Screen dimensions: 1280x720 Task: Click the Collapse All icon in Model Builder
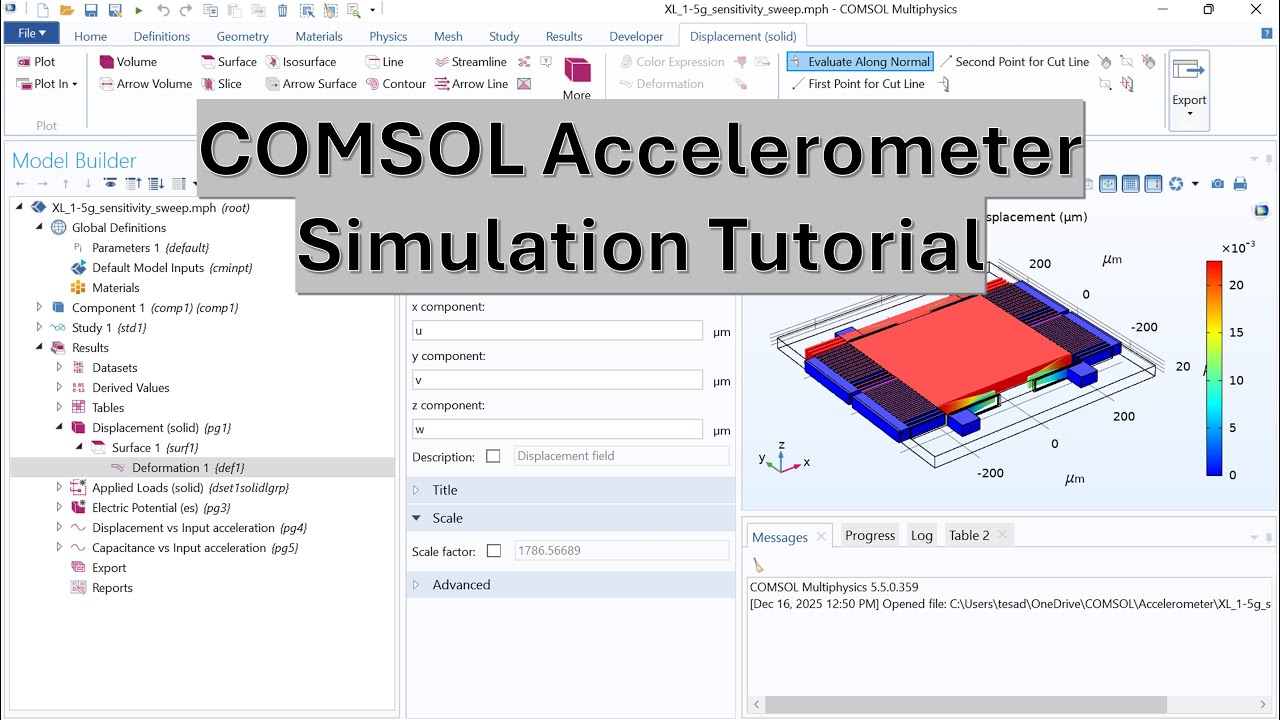[x=132, y=184]
